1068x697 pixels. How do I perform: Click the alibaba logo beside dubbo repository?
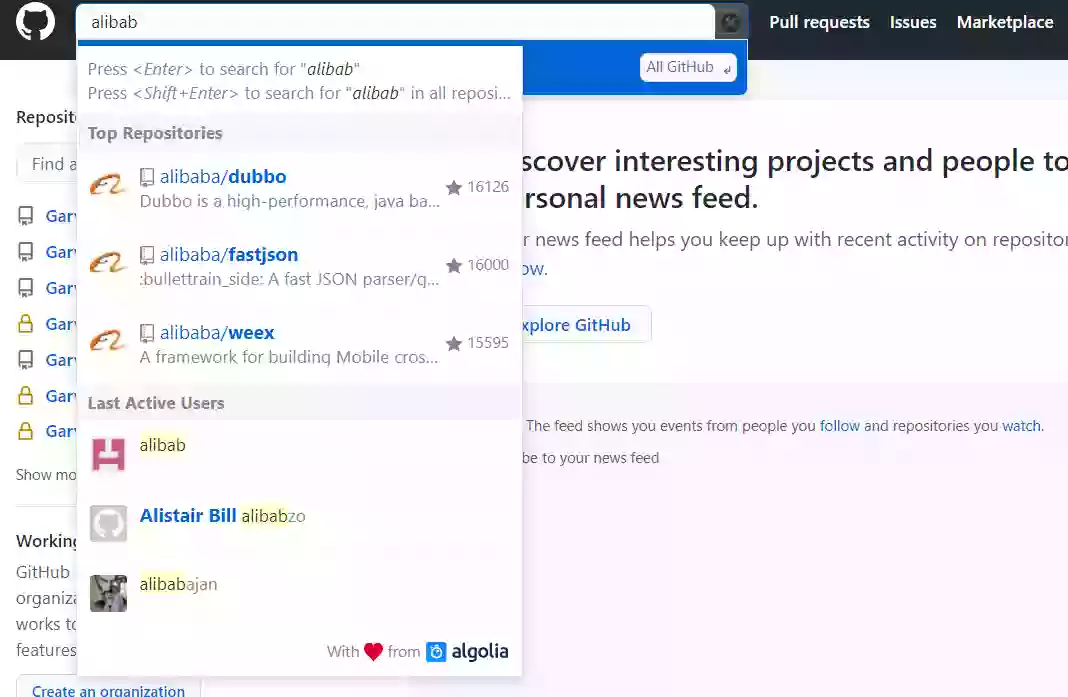(108, 185)
